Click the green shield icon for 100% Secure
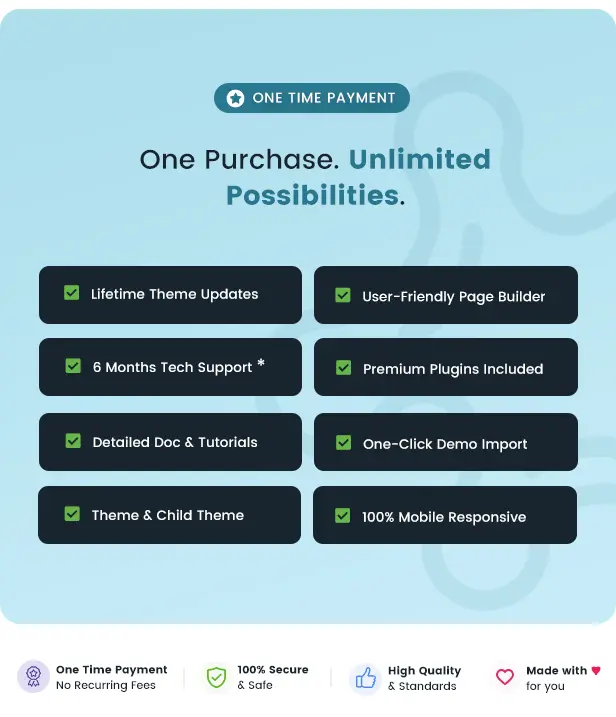616x717 pixels. tap(216, 677)
